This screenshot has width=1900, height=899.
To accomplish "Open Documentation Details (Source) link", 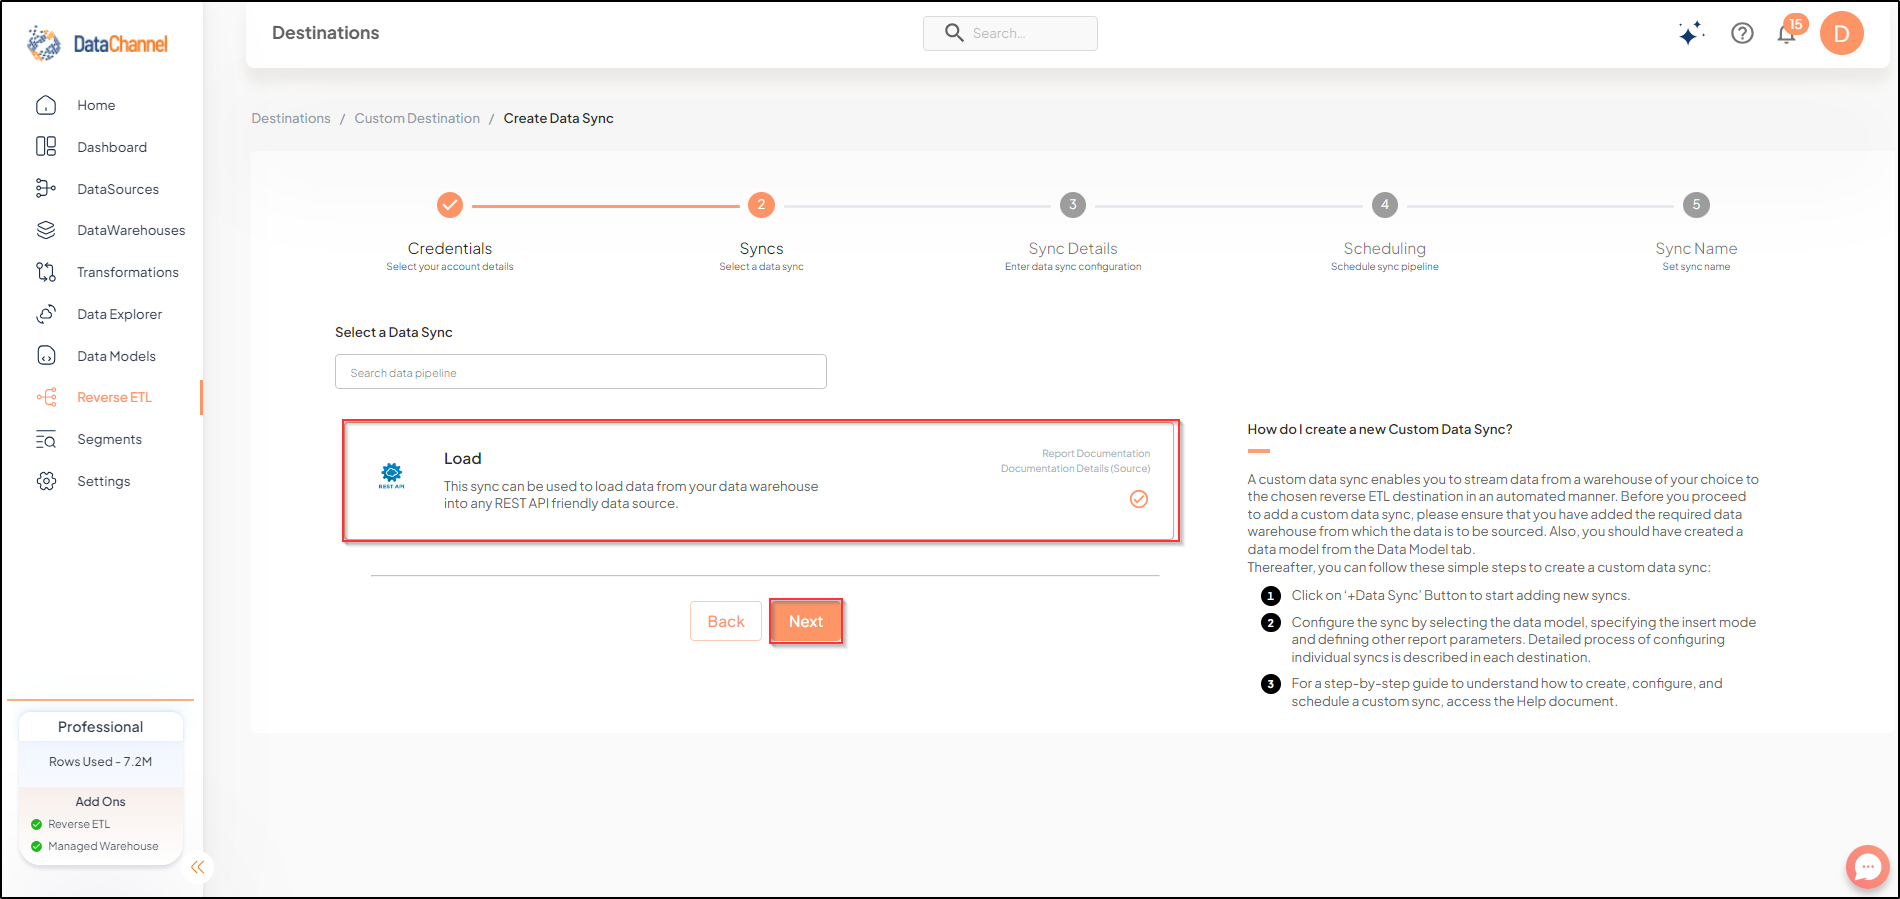I will (1075, 468).
